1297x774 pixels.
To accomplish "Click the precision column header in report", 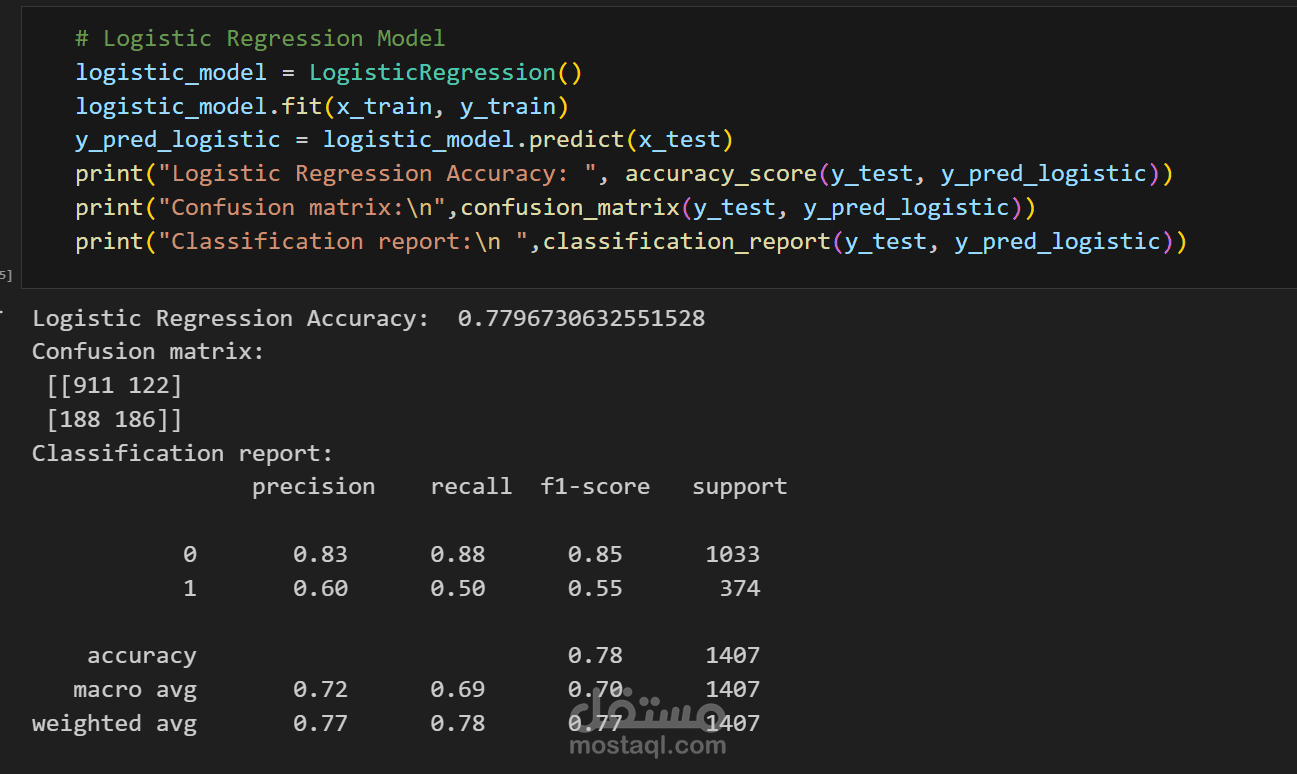I will click(x=313, y=487).
